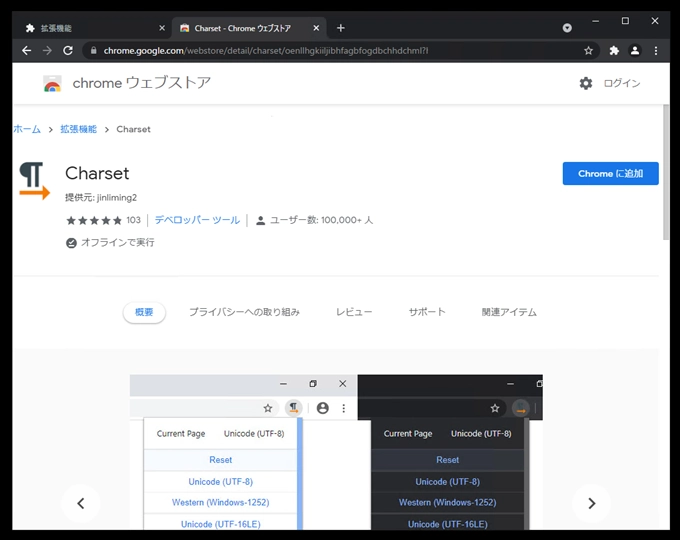
Task: Click the 提供元: jinliming2 text
Action: [x=101, y=198]
